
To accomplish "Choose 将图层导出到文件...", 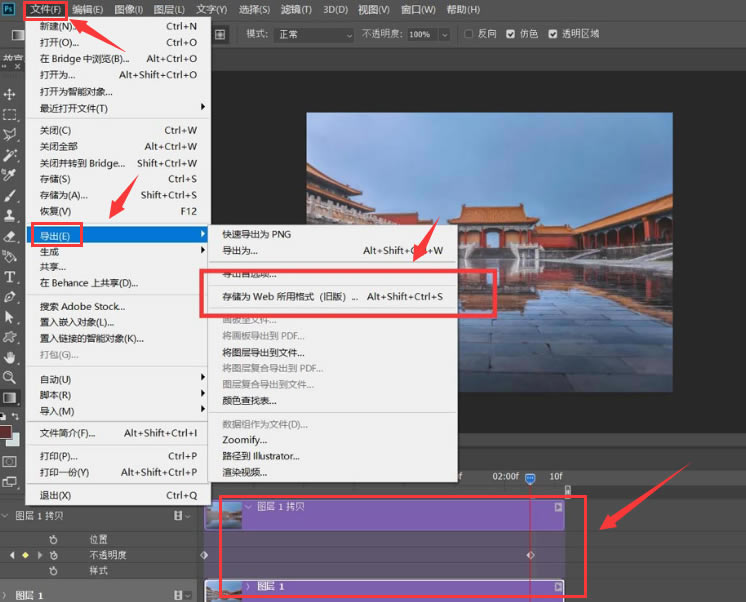I will [x=333, y=353].
